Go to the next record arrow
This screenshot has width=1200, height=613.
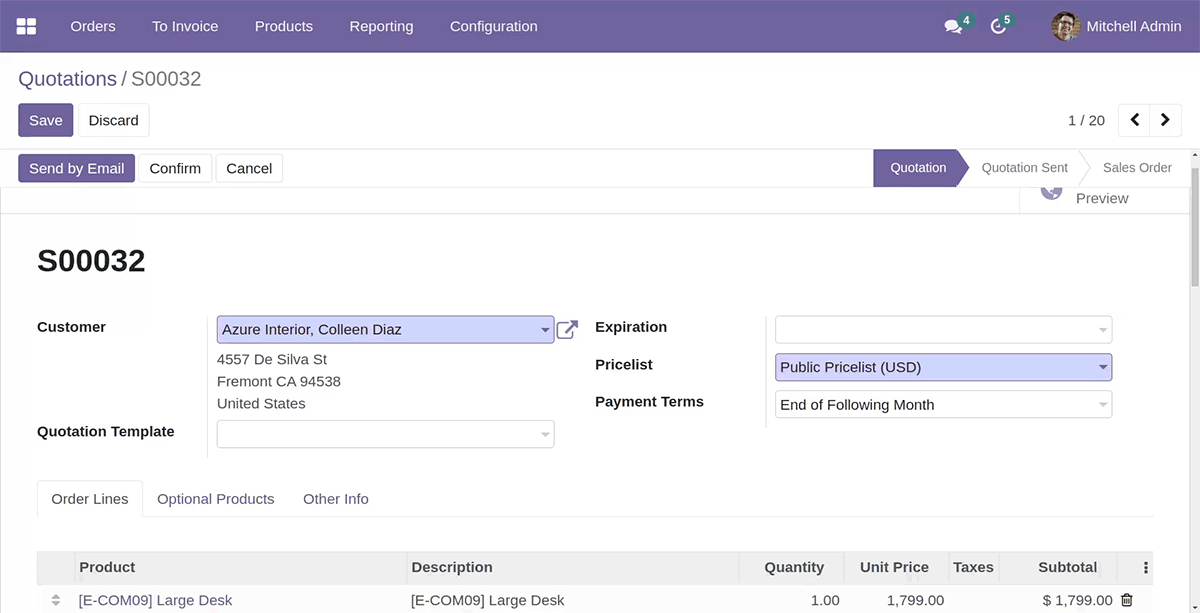pyautogui.click(x=1165, y=120)
